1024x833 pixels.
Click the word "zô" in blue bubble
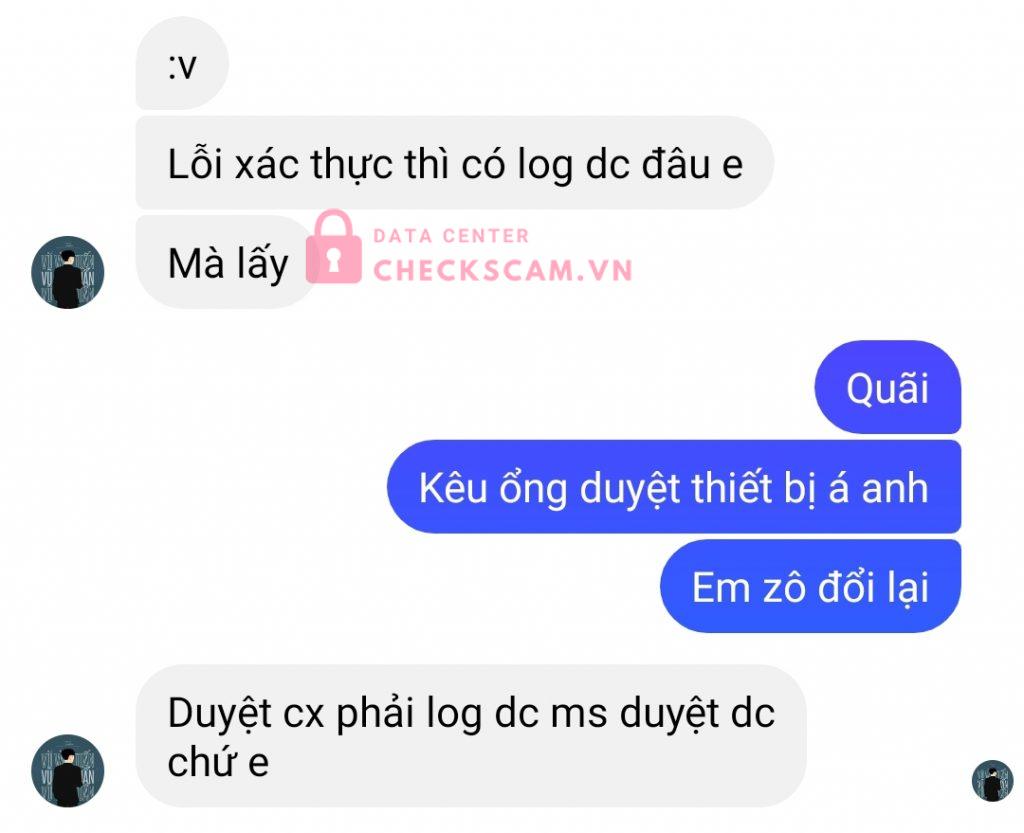point(783,587)
